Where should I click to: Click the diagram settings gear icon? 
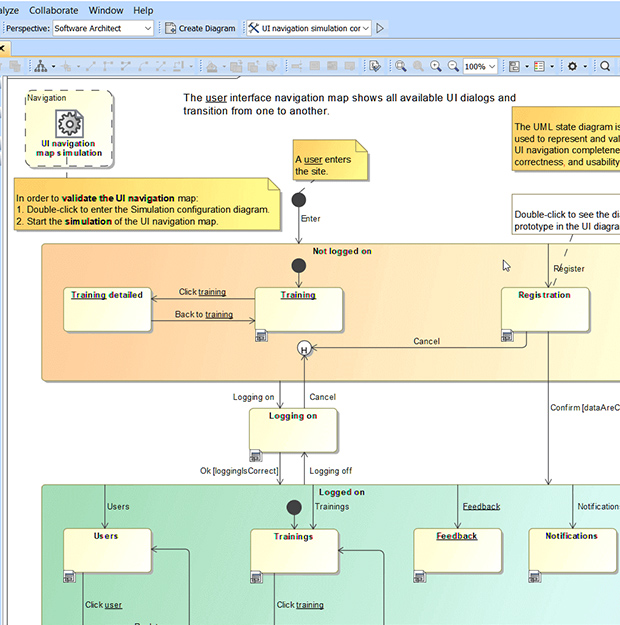pyautogui.click(x=572, y=66)
